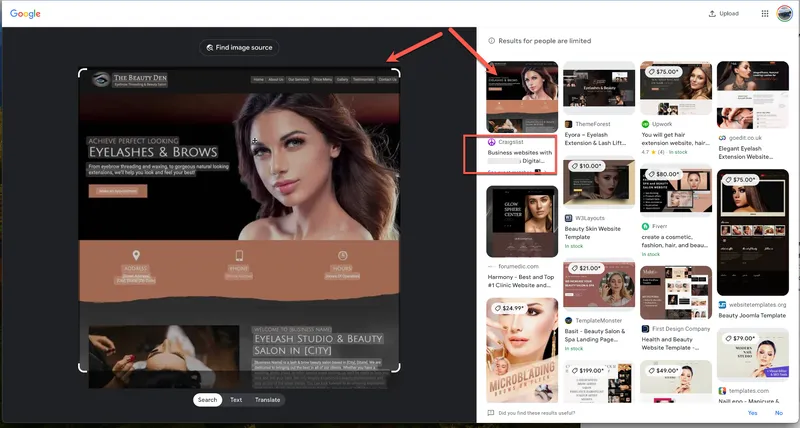Grab the top-left crop corner handle of the image
800x428 pixels.
[x=82, y=72]
